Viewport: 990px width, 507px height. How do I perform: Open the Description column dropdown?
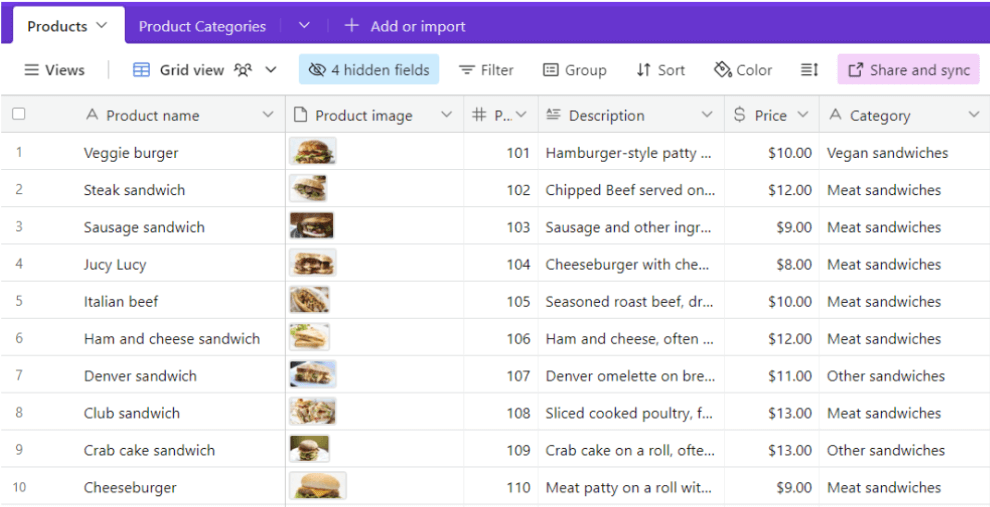[x=707, y=115]
